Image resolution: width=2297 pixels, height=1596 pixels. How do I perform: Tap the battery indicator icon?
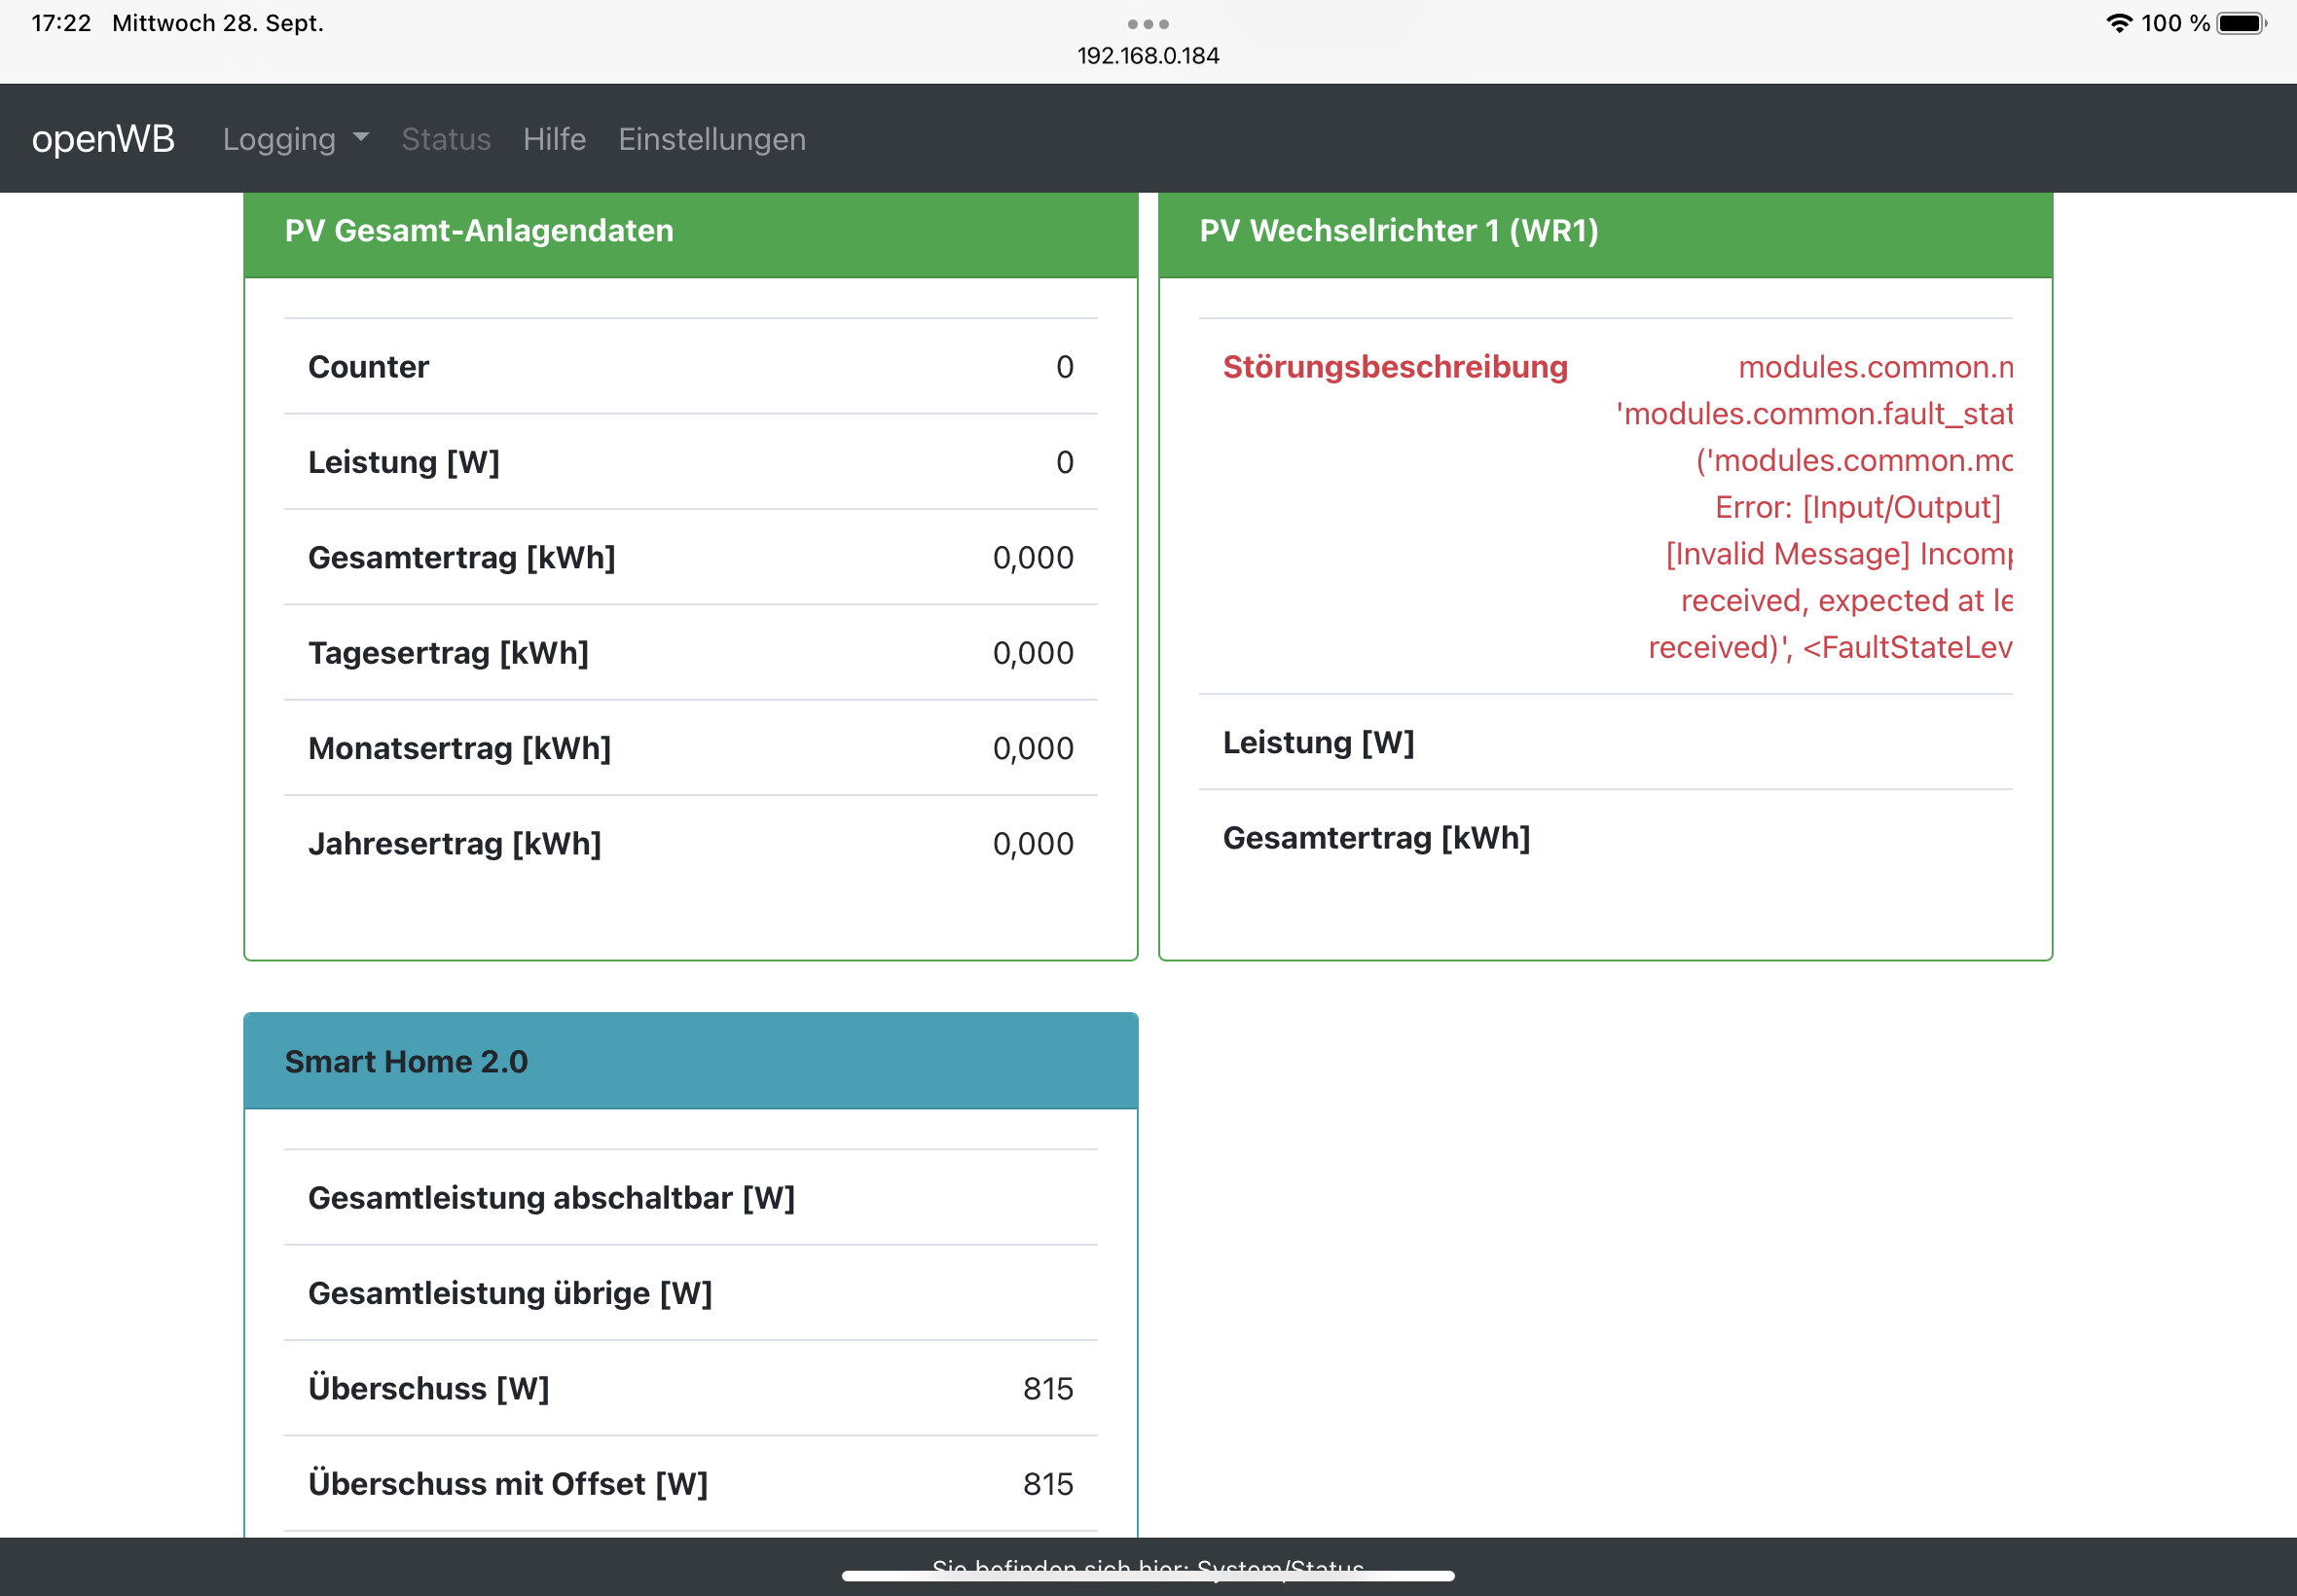coord(2240,23)
